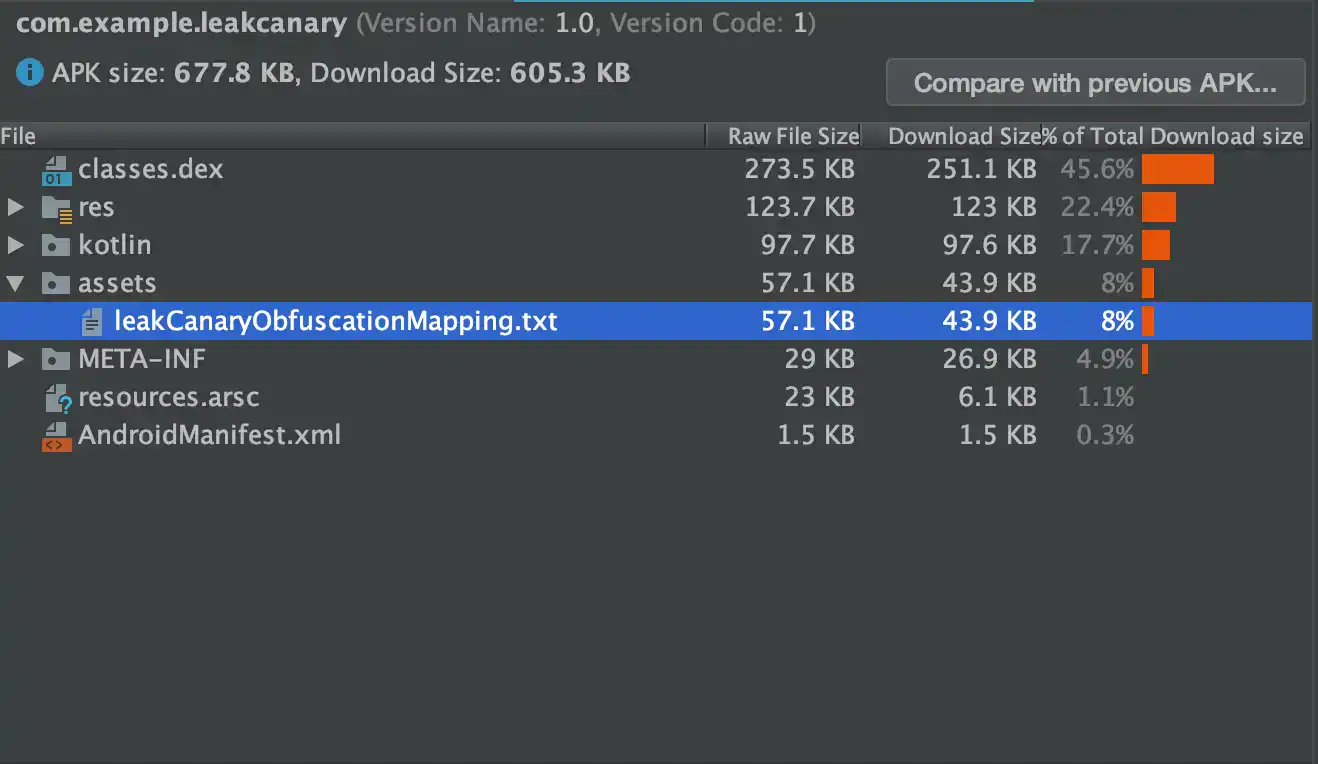Click the 1.1% percentage value
Viewport: 1318px width, 764px height.
click(x=1105, y=398)
